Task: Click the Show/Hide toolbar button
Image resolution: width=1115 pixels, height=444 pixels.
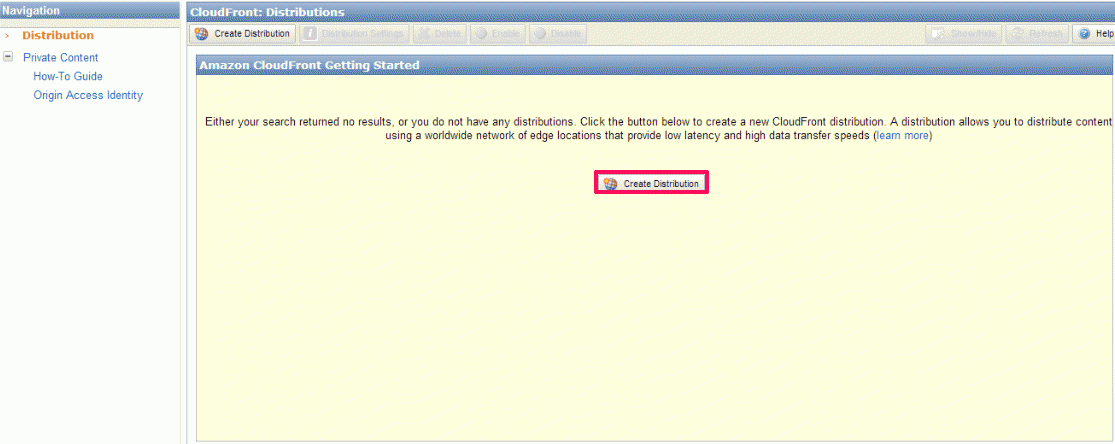Action: (x=964, y=33)
